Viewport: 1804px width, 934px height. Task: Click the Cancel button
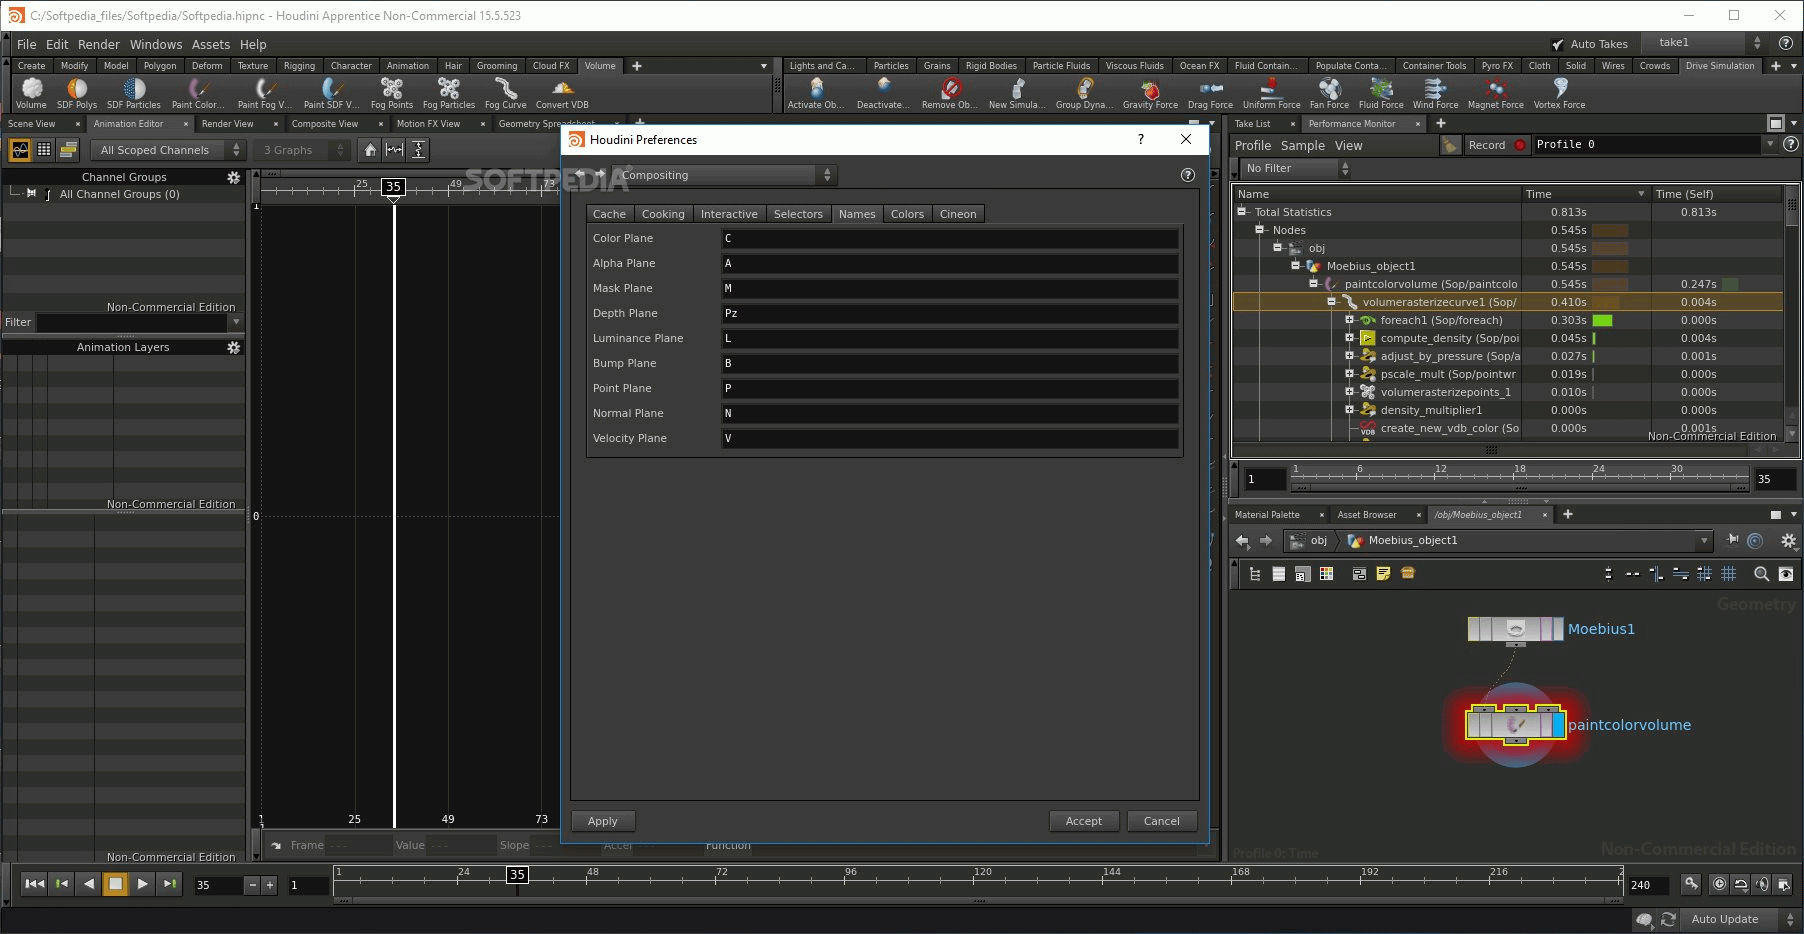(x=1162, y=821)
